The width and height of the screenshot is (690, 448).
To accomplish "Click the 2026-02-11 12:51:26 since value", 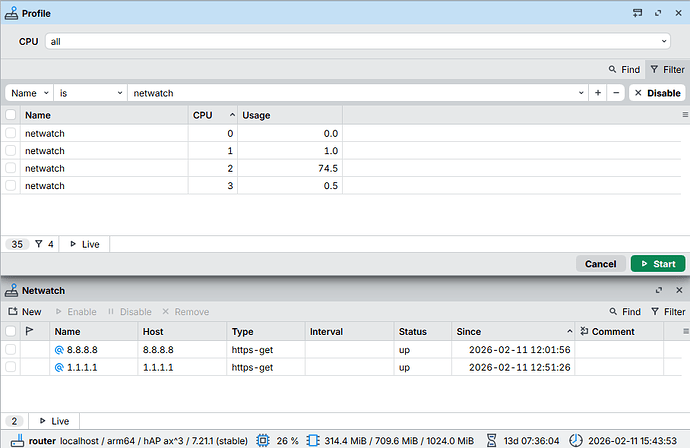I will 519,367.
